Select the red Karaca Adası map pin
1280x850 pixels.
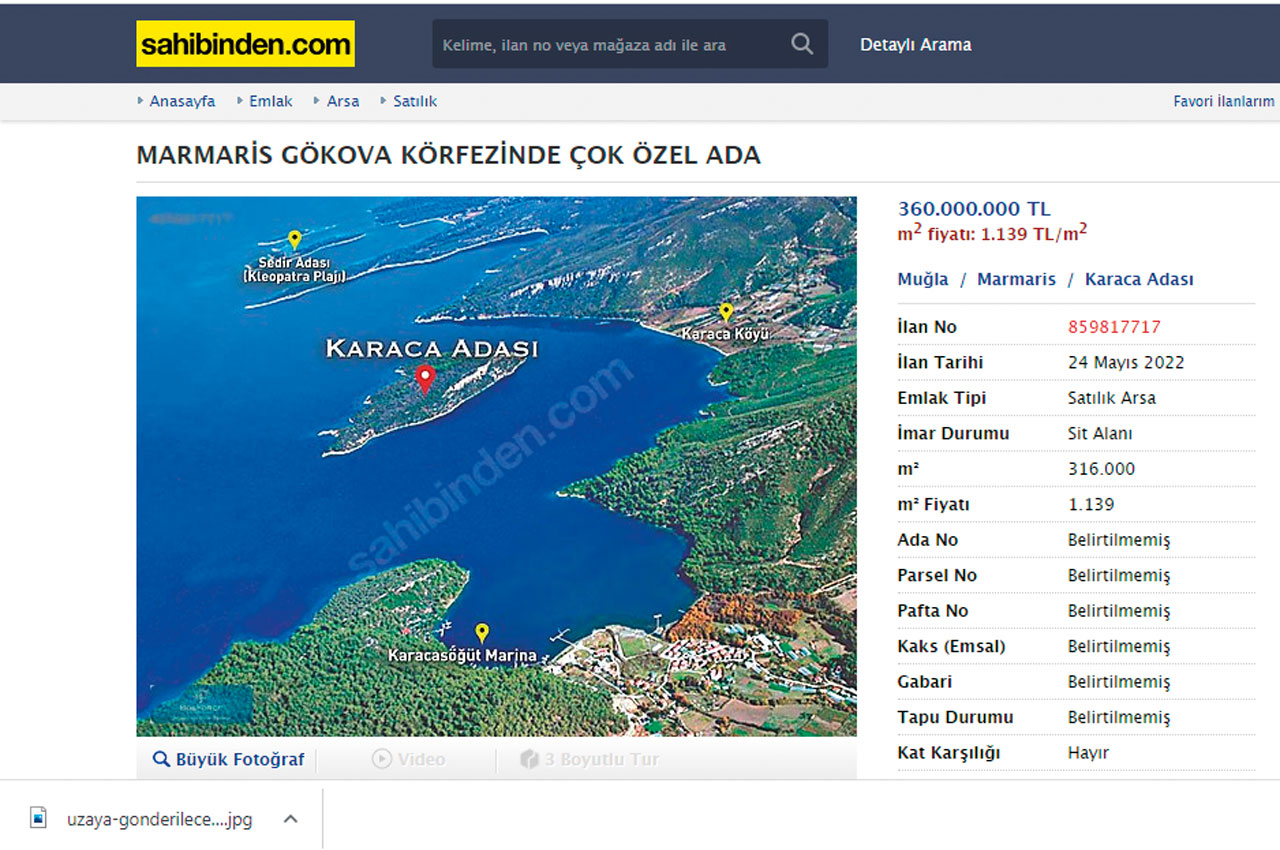tap(424, 377)
